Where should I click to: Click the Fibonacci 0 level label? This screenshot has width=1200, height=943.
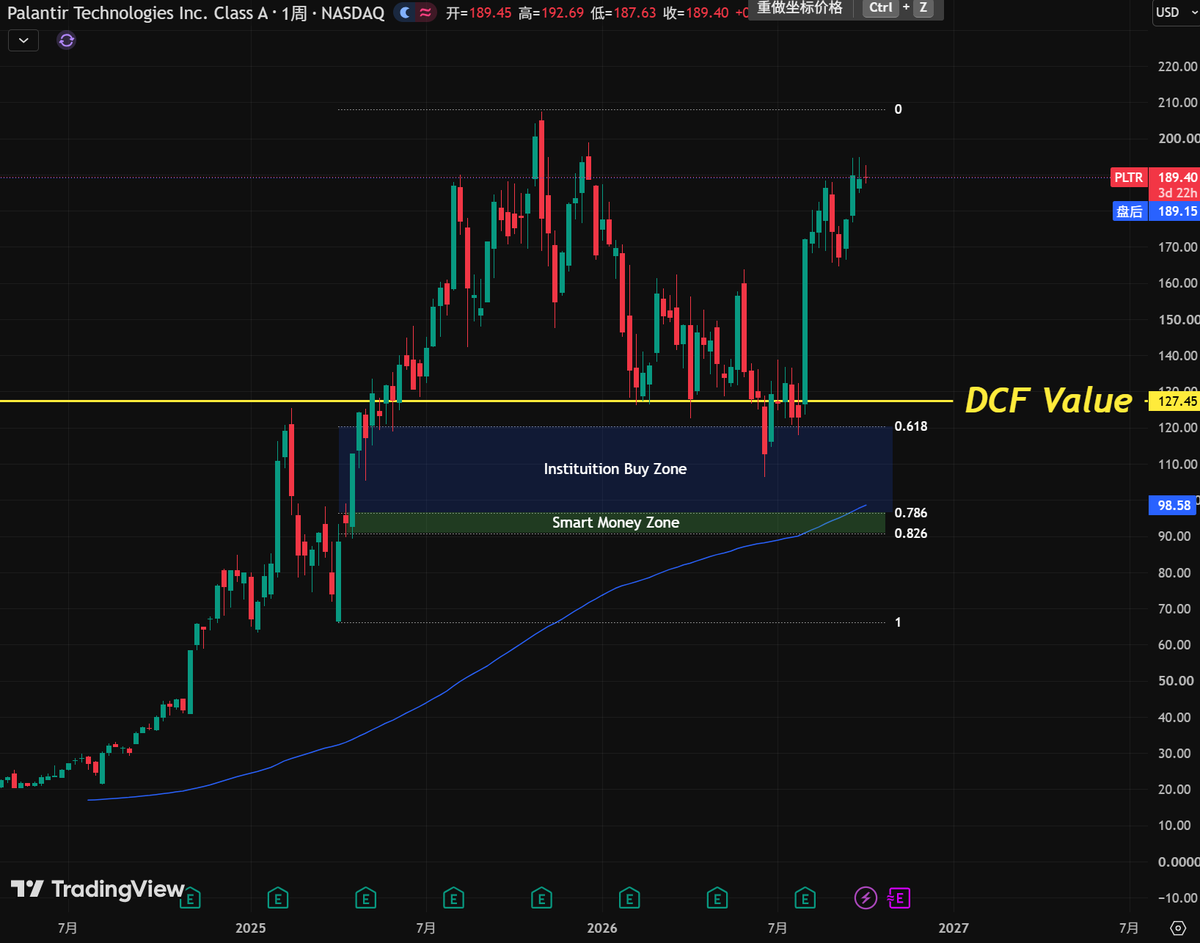[898, 109]
